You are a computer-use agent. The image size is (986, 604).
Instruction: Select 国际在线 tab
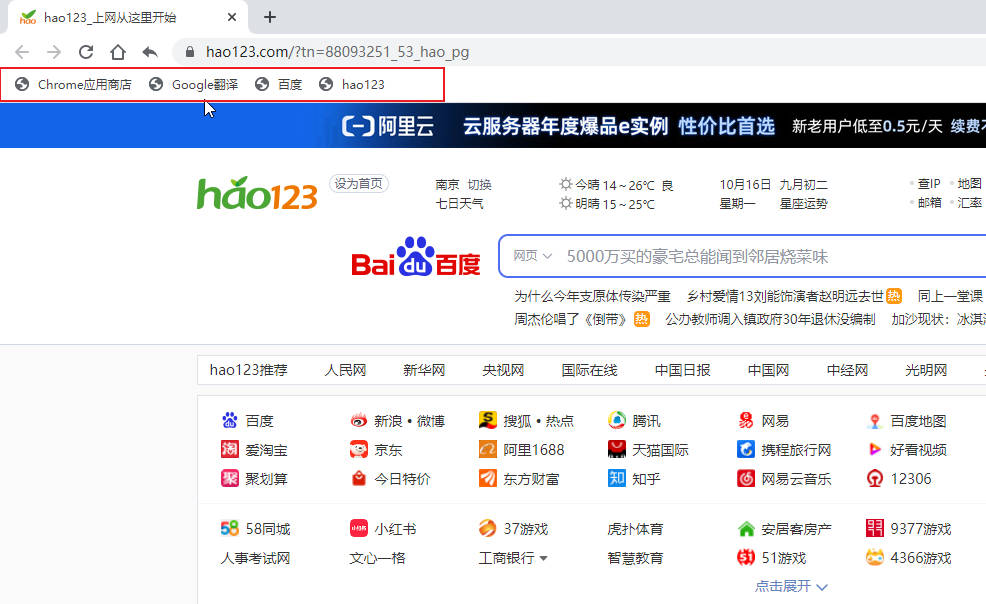click(x=589, y=370)
